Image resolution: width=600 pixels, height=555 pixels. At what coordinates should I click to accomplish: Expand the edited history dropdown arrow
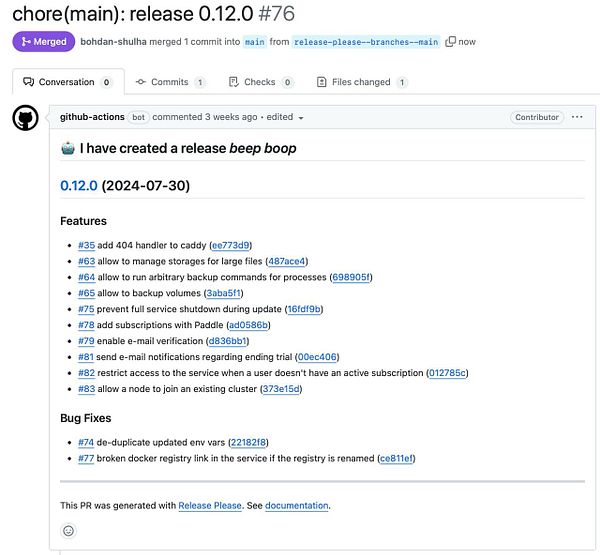point(301,118)
